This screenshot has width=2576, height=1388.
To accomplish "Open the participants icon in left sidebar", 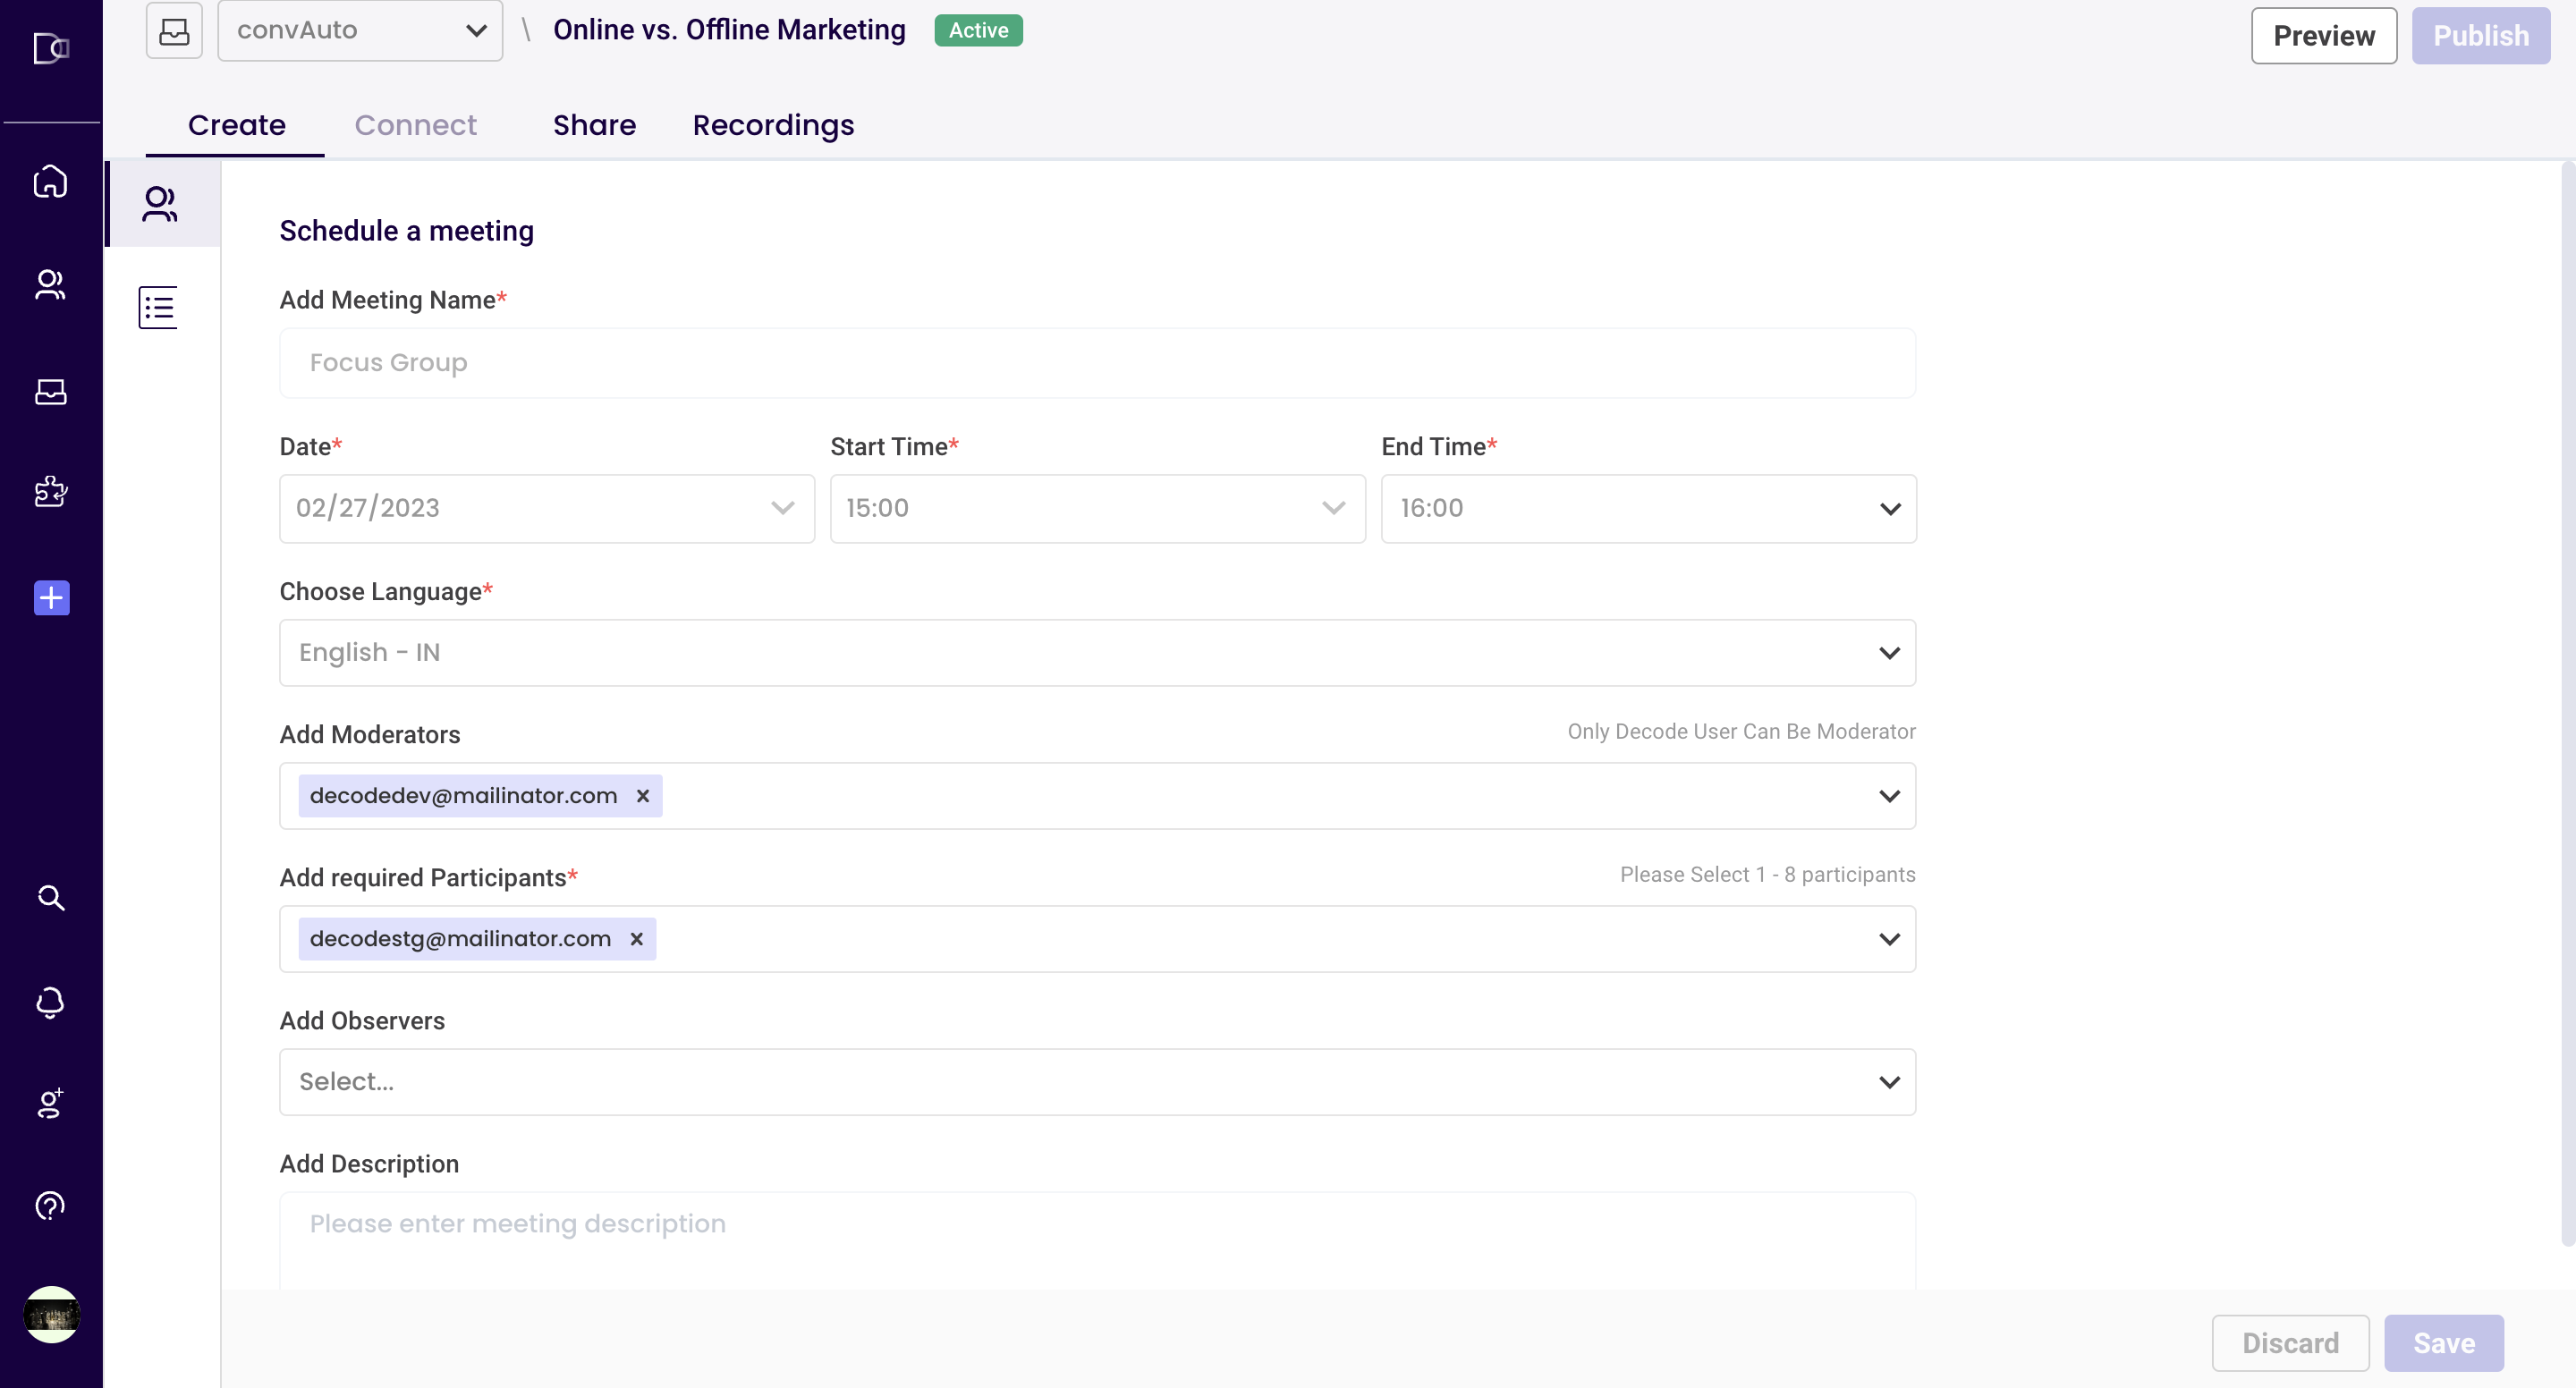I will coord(50,285).
